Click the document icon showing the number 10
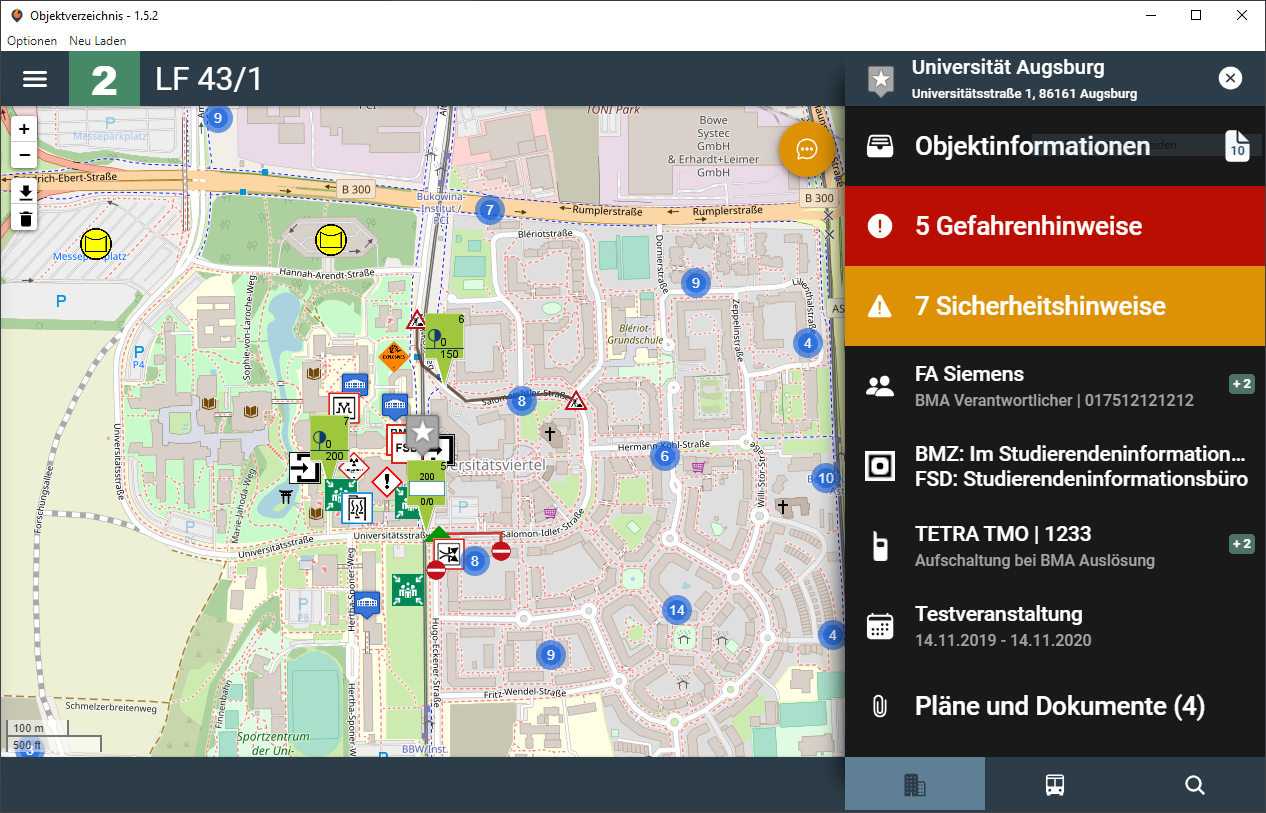The height and width of the screenshot is (813, 1266). point(1237,146)
